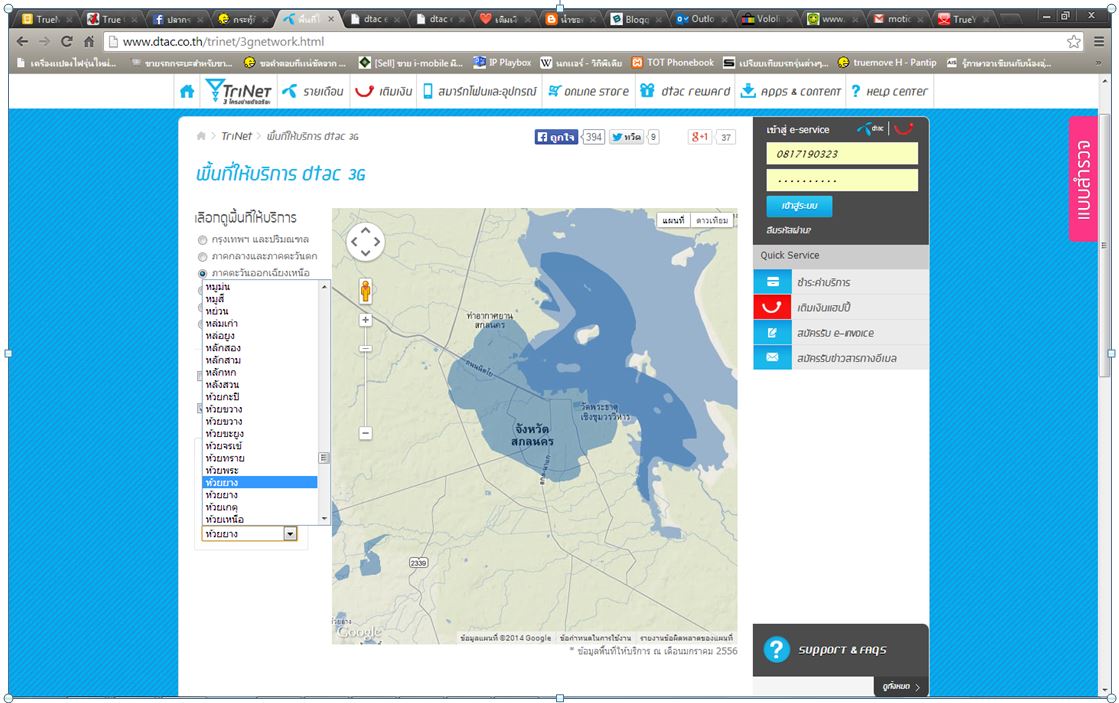Image resolution: width=1119 pixels, height=703 pixels.
Task: Click the home icon in dtac navigation bar
Action: point(187,91)
